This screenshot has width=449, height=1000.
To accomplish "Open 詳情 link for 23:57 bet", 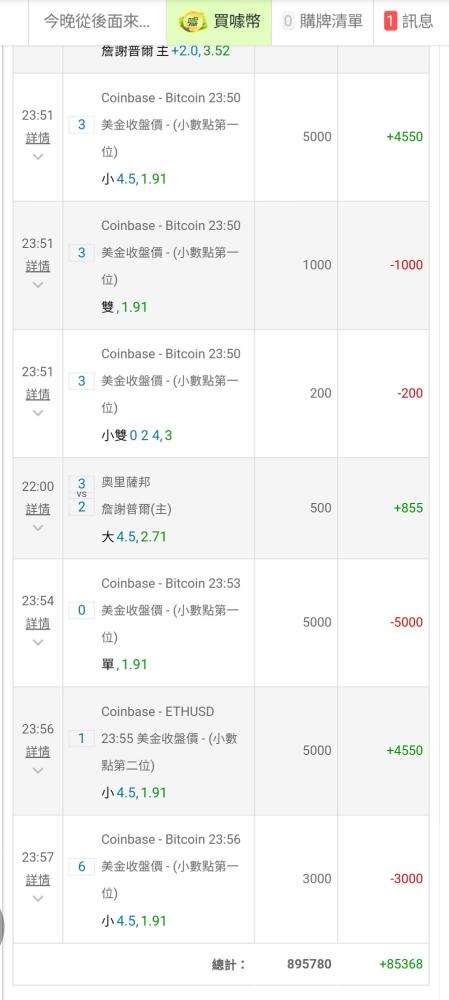I will (x=38, y=879).
